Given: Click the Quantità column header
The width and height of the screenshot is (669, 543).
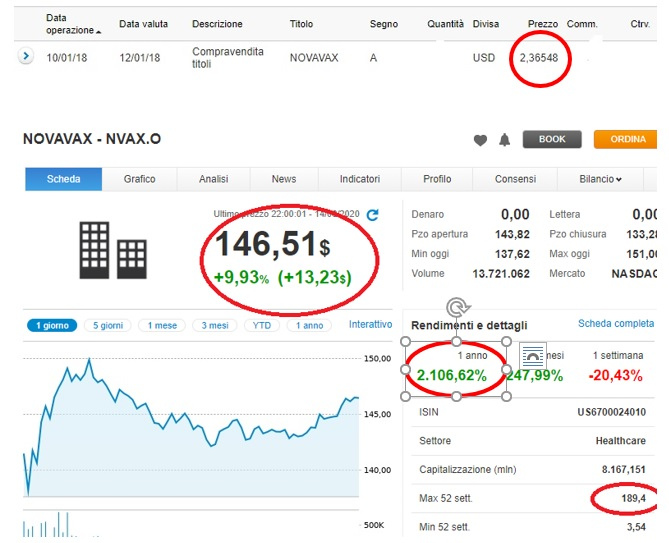Looking at the screenshot, I should click(445, 24).
